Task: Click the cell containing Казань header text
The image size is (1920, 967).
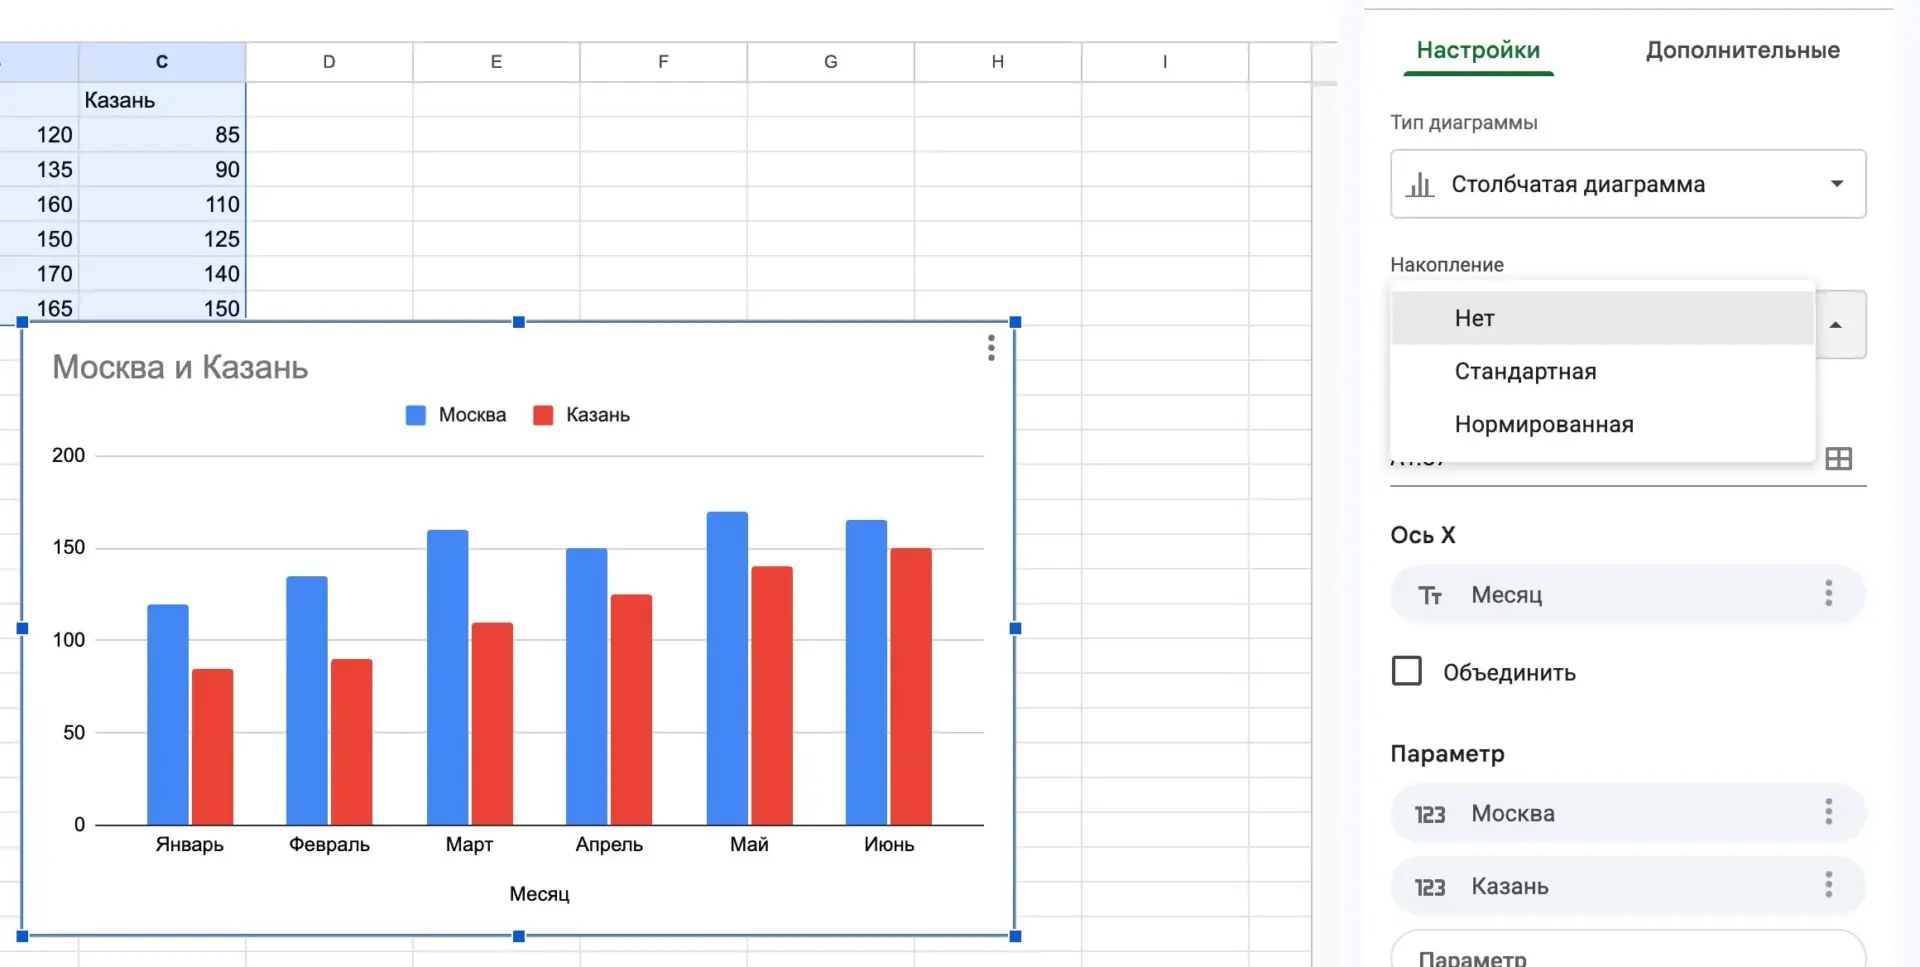Action: point(162,100)
